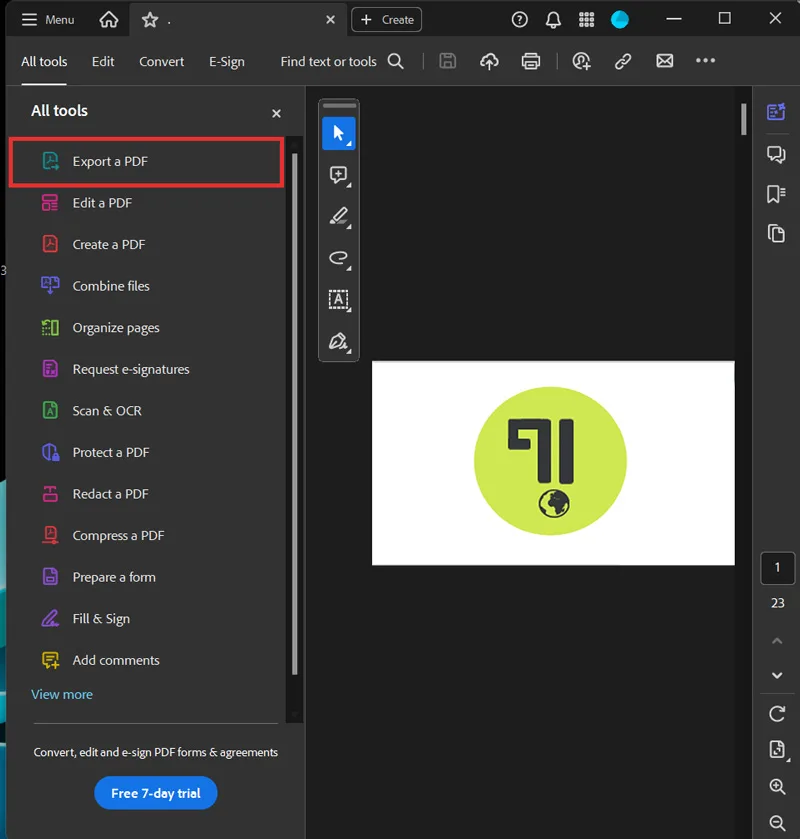Star the current document tab
Viewport: 800px width, 839px height.
[150, 20]
